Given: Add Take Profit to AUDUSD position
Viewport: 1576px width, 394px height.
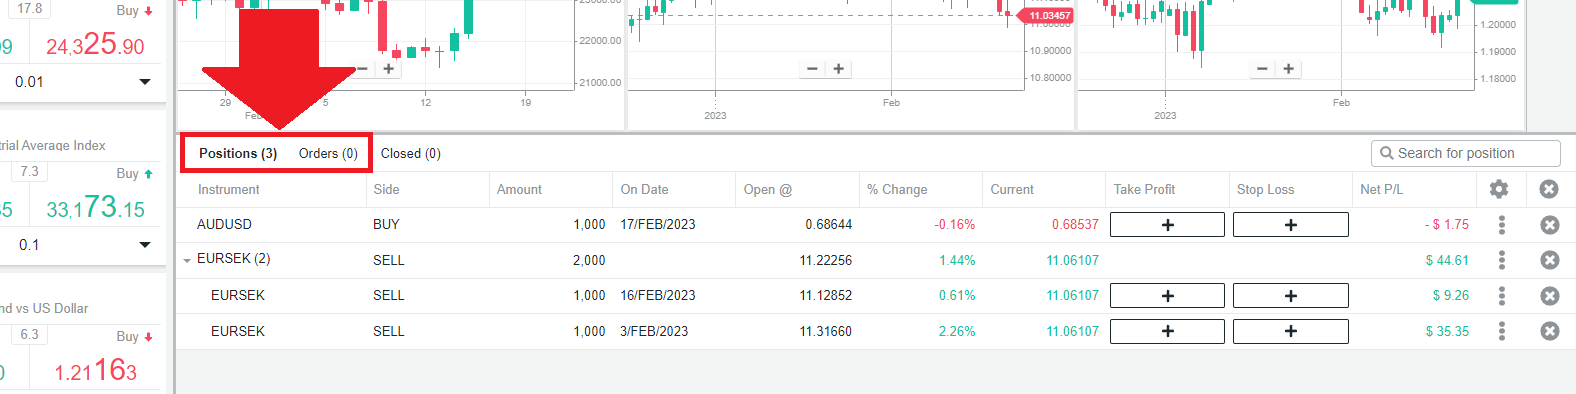Looking at the screenshot, I should pyautogui.click(x=1167, y=225).
